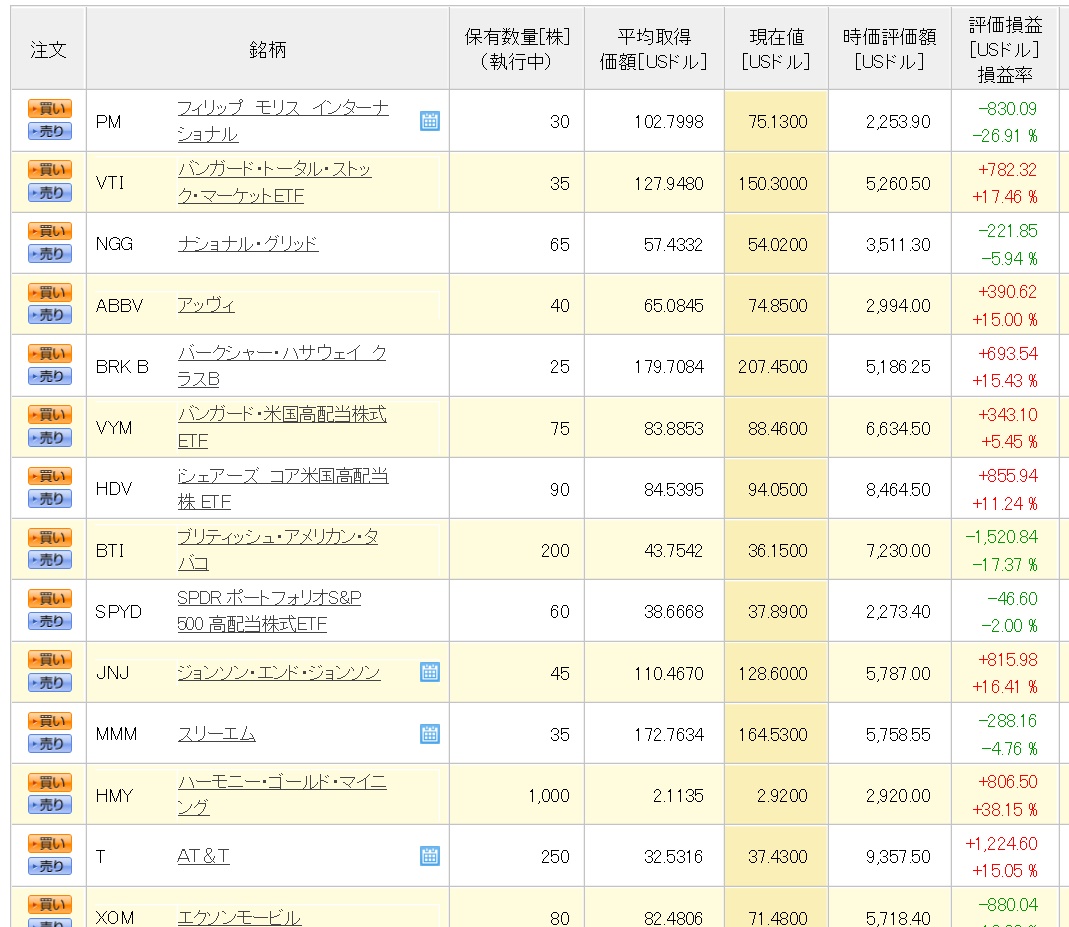Select the valuation amount 9,357.50
Screen dimensions: 1069x927
pos(898,857)
